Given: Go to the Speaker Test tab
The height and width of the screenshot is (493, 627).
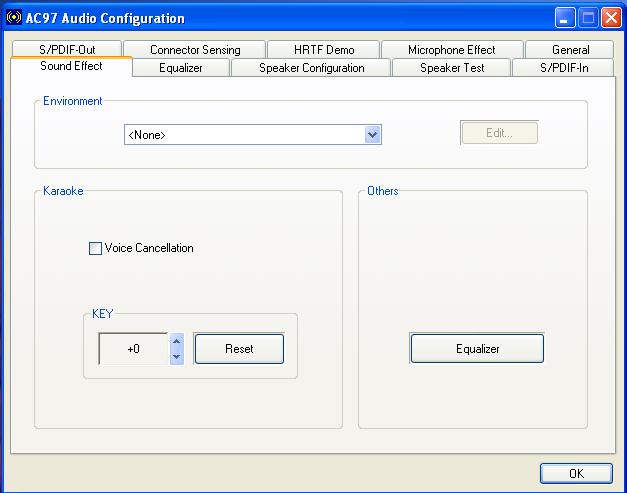Looking at the screenshot, I should [x=451, y=68].
